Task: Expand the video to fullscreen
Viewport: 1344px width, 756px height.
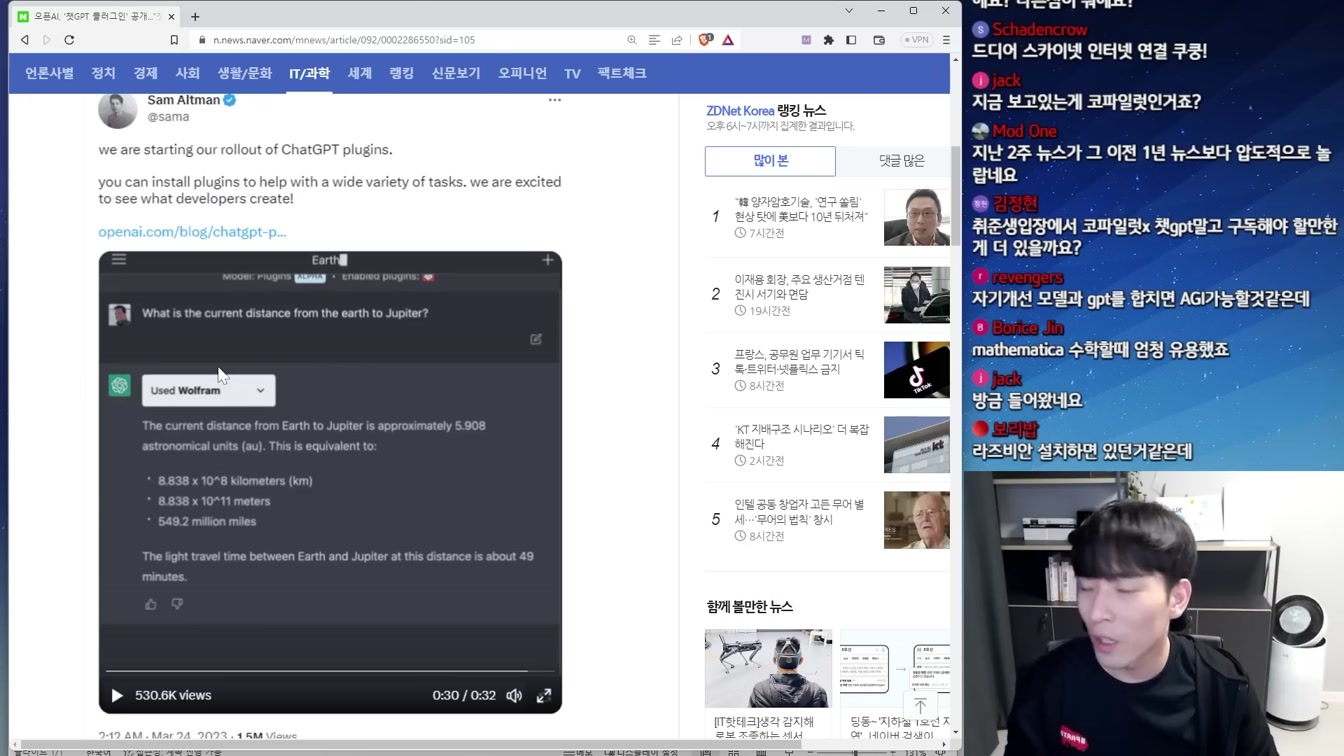Action: 544,695
